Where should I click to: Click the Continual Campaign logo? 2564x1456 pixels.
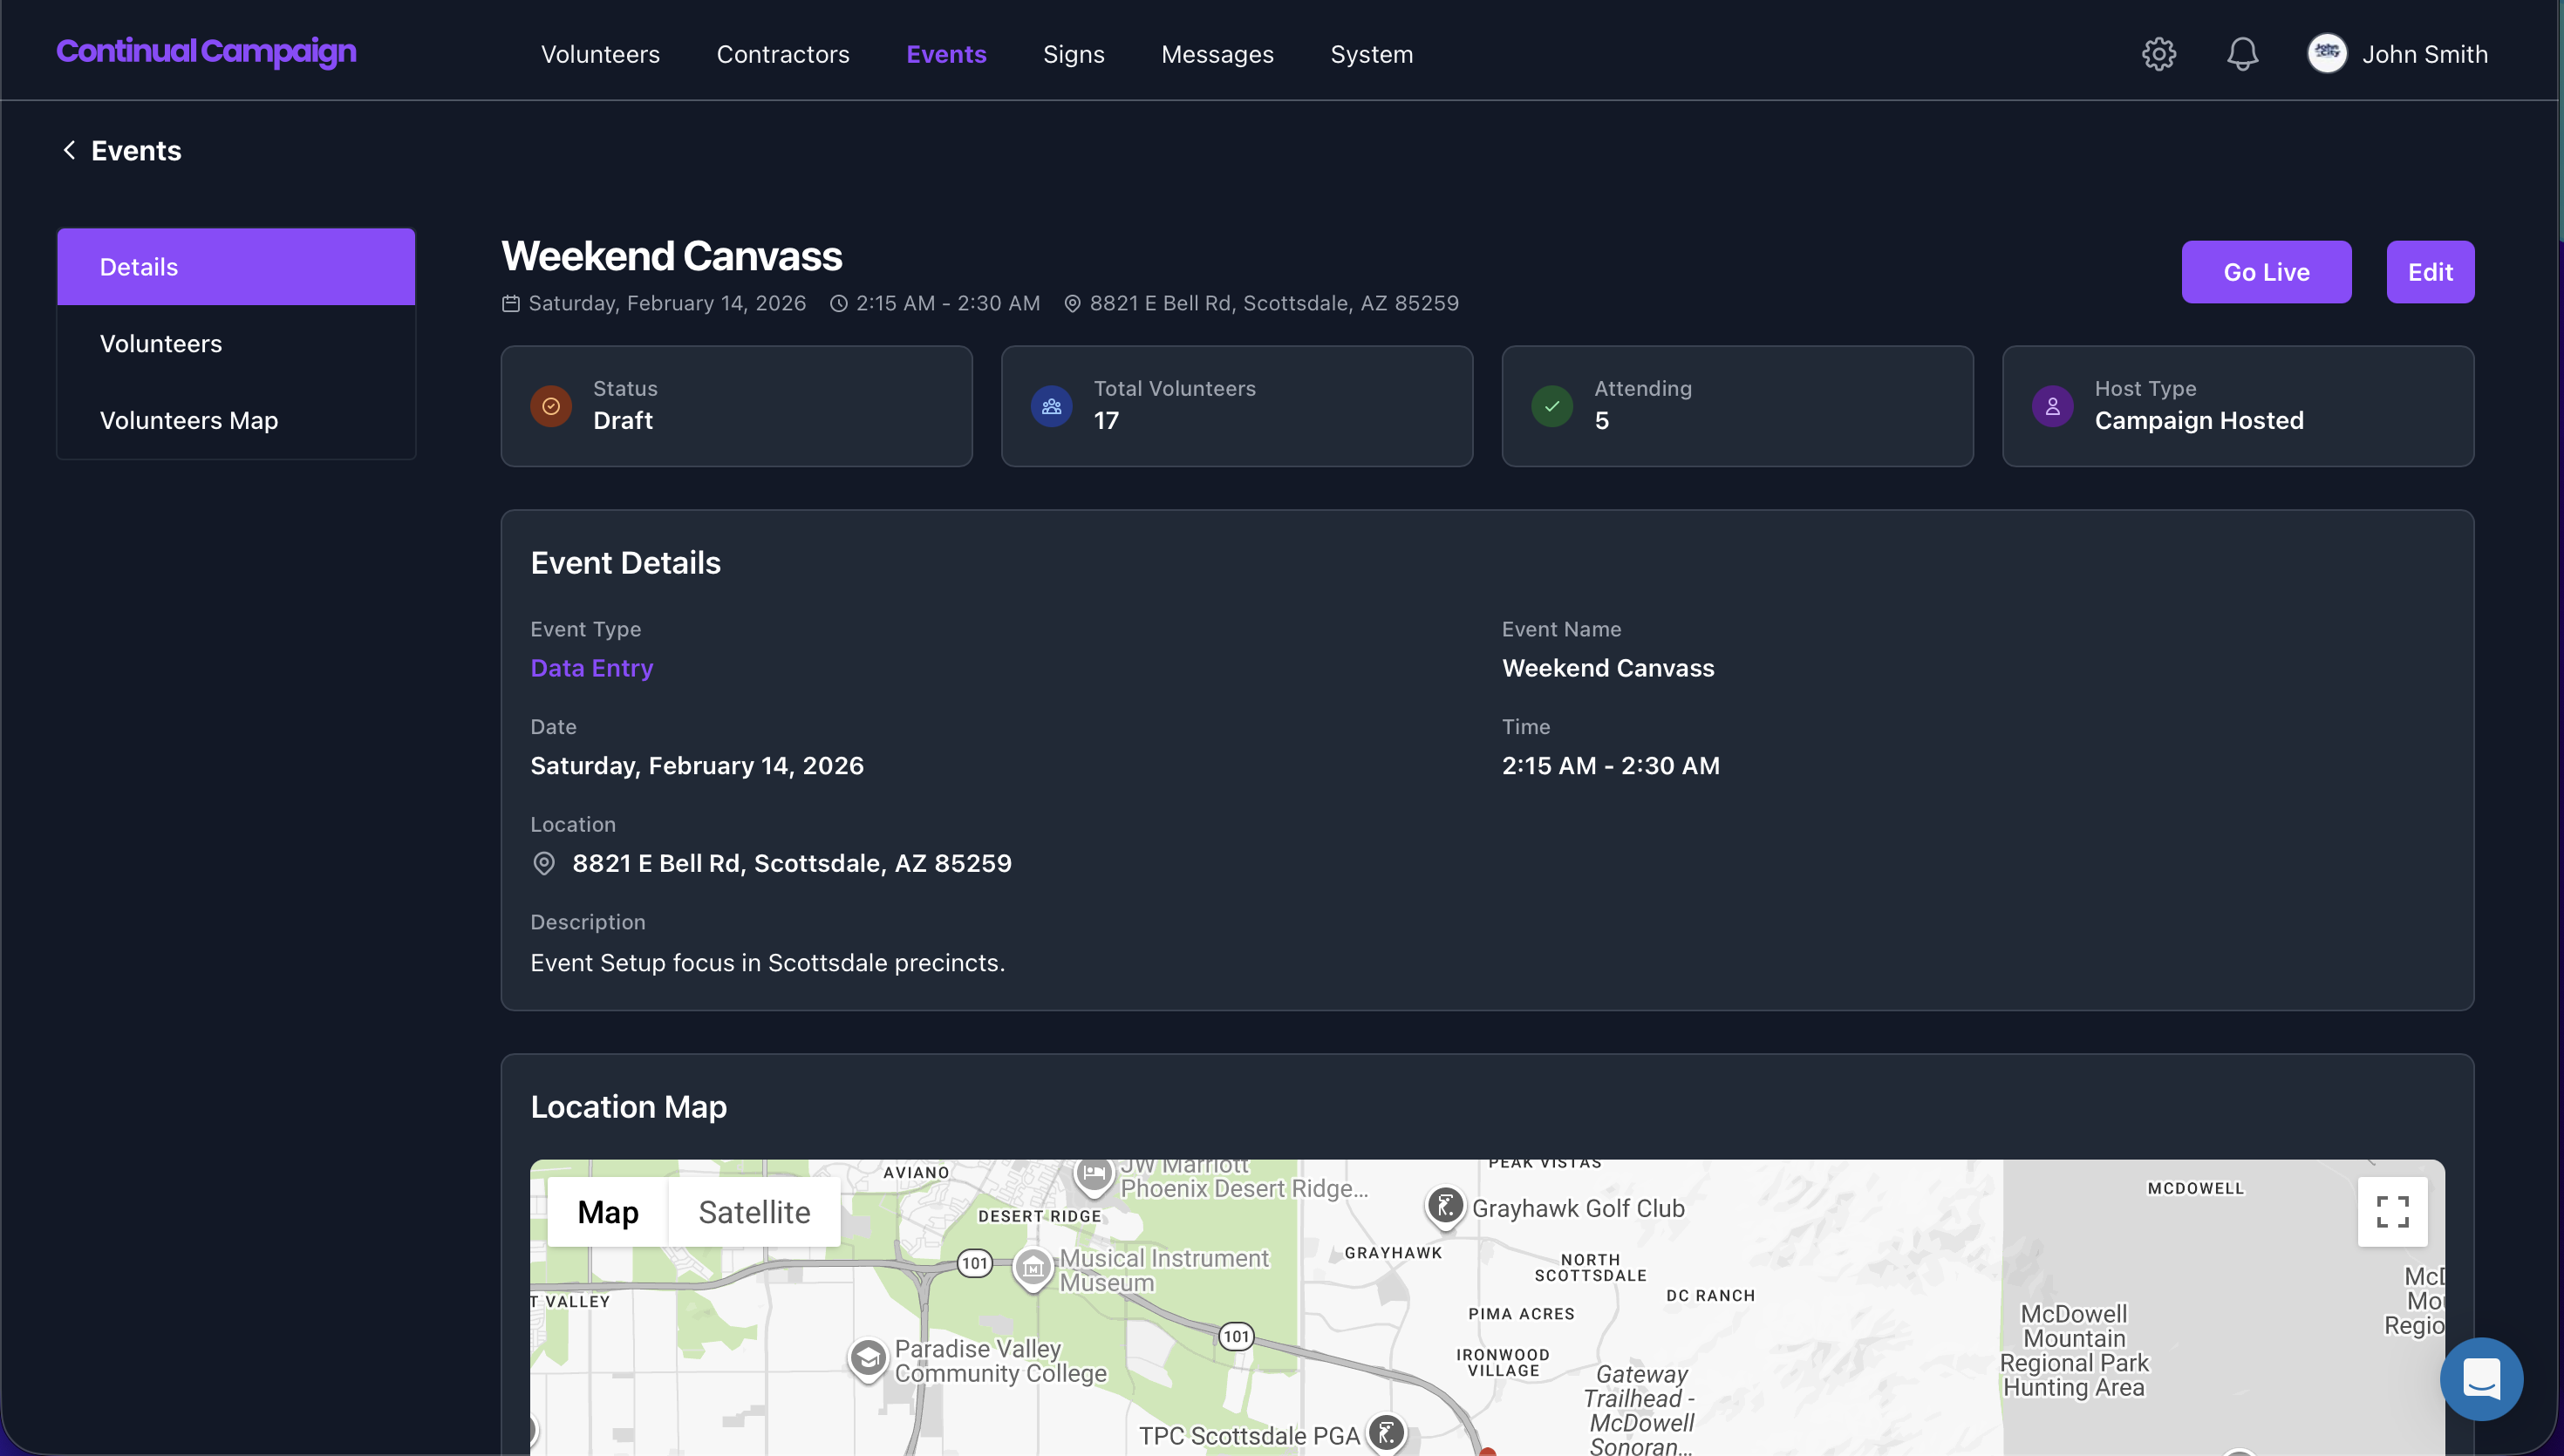pyautogui.click(x=206, y=51)
